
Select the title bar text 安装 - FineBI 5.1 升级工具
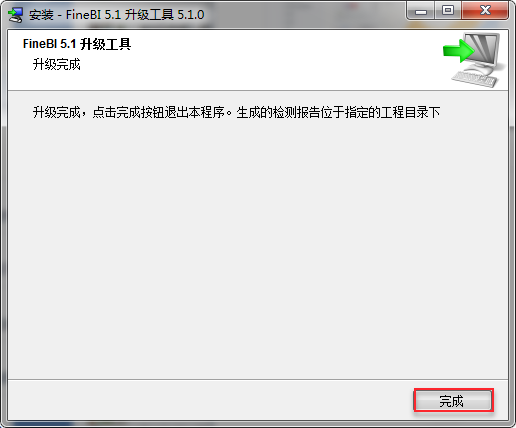click(x=101, y=15)
